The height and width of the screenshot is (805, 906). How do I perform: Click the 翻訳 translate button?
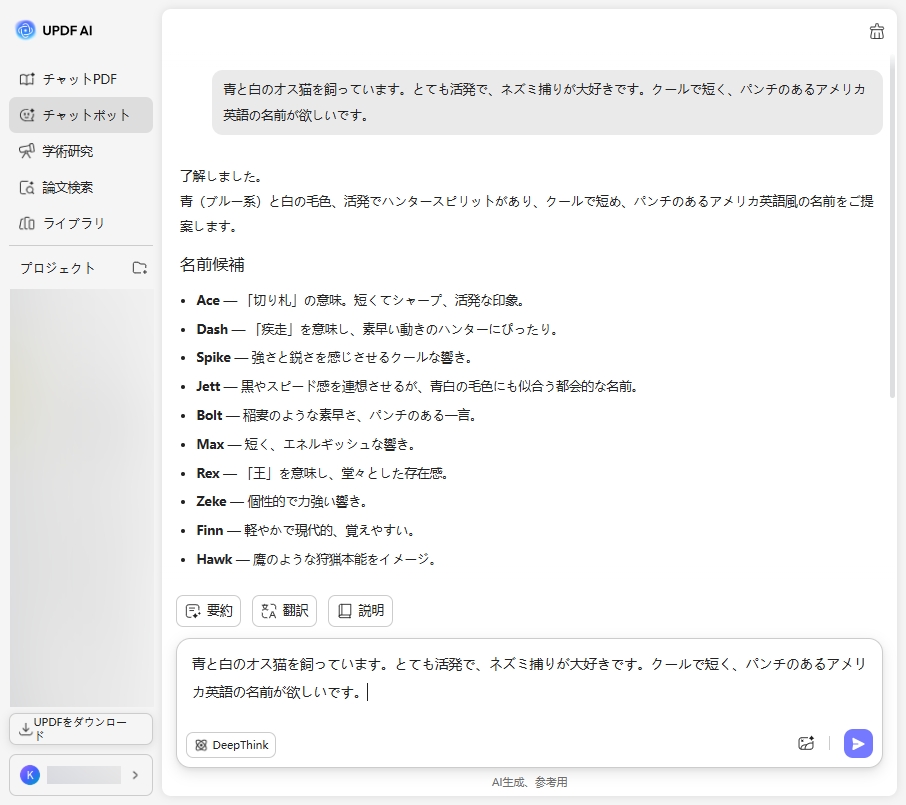coord(284,610)
